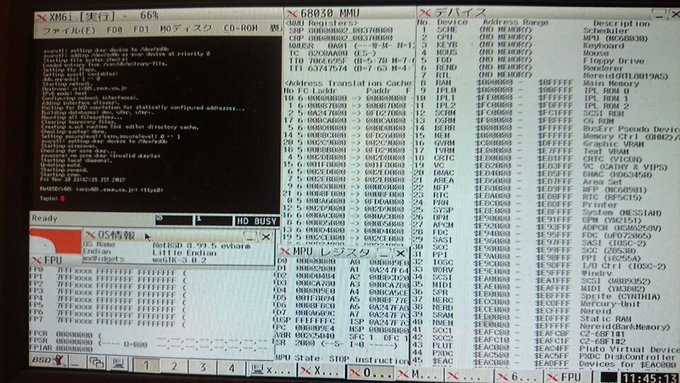680x383 pixels.
Task: Select the 'x...' terminal task button with monitor icon
Action: coord(271,370)
